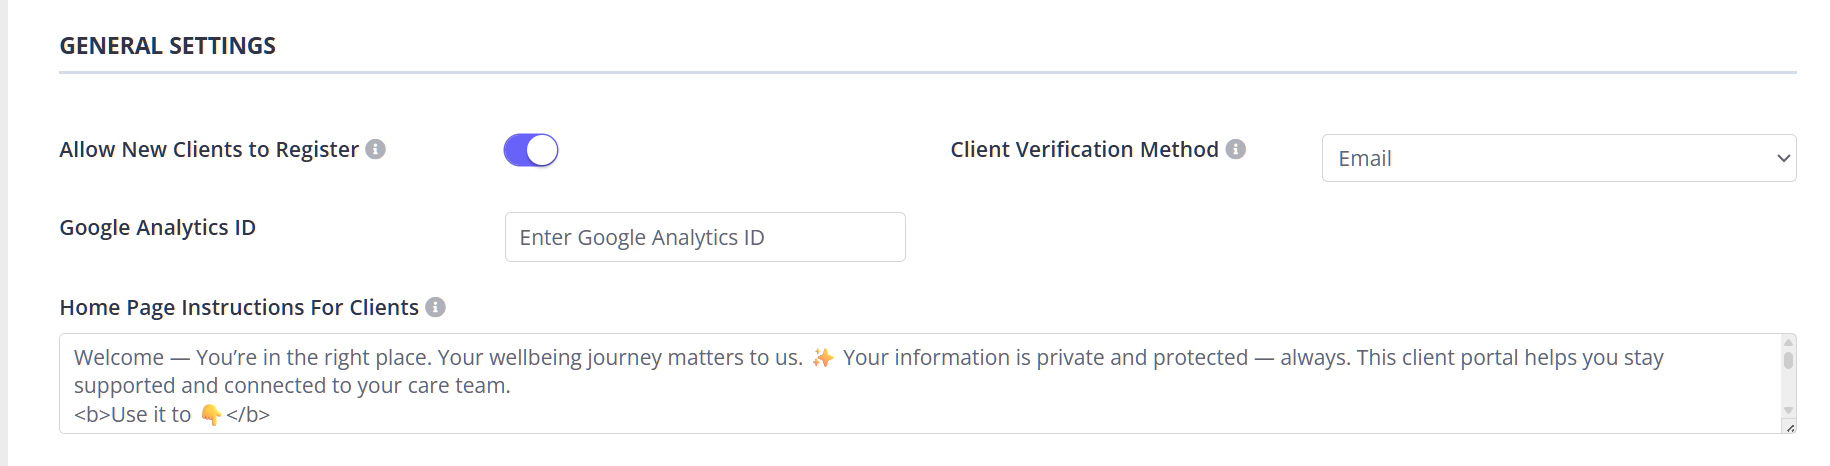The image size is (1830, 466).
Task: Click the Client Verification Method label
Action: 1084,149
